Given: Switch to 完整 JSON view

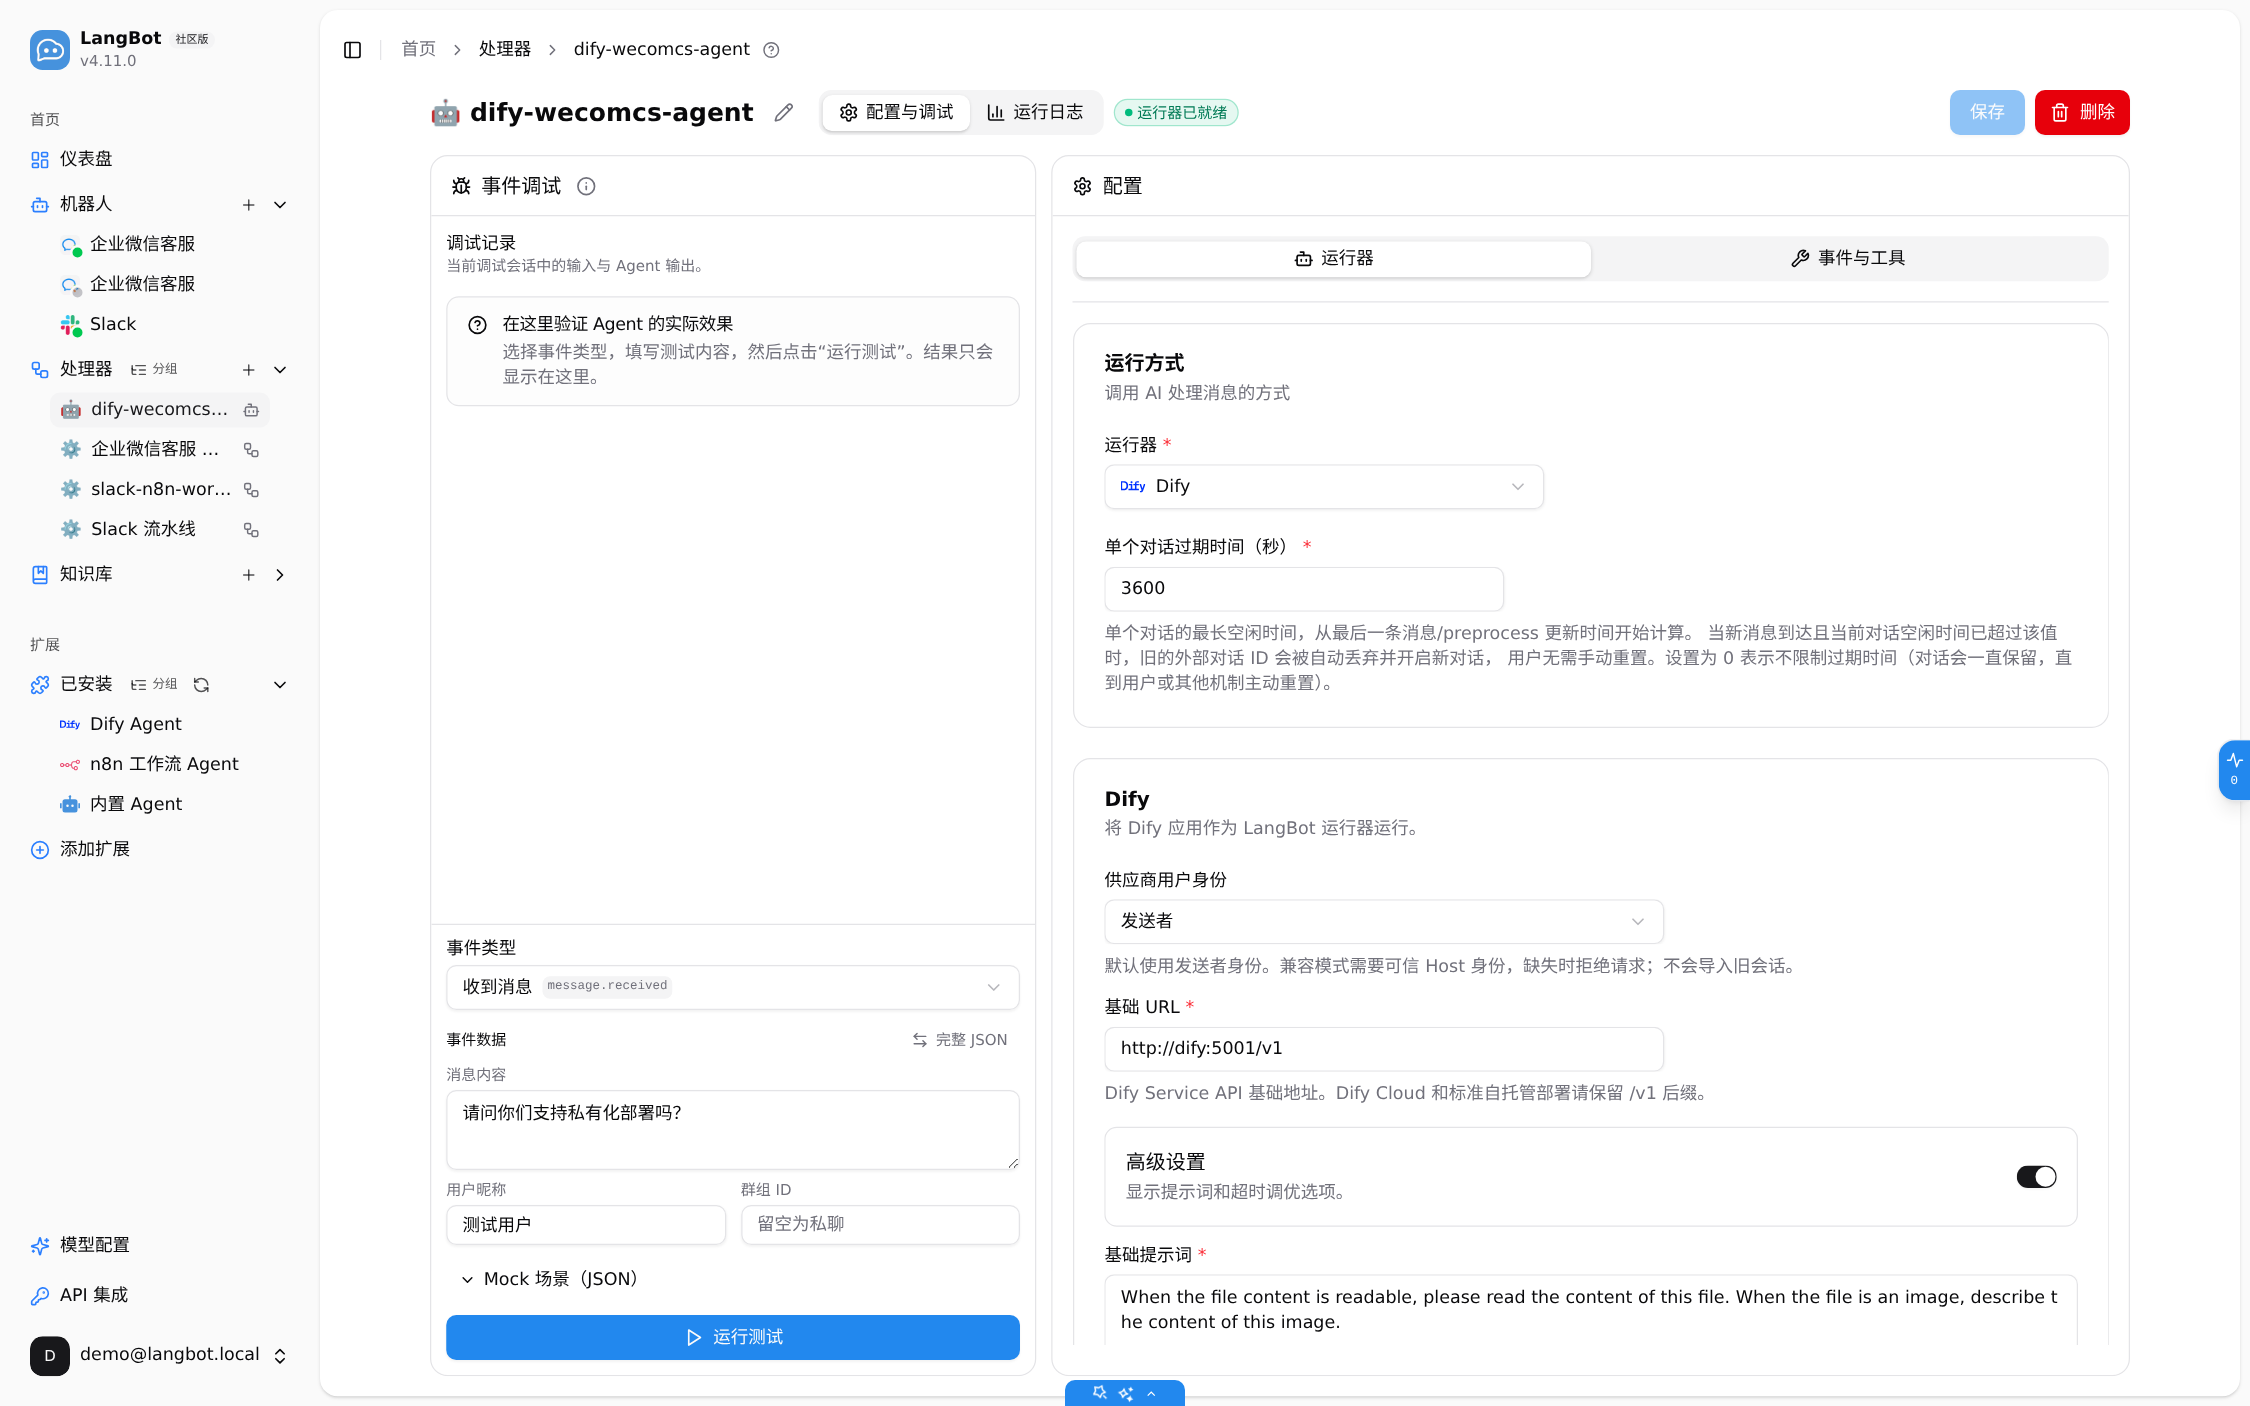Looking at the screenshot, I should click(959, 1041).
